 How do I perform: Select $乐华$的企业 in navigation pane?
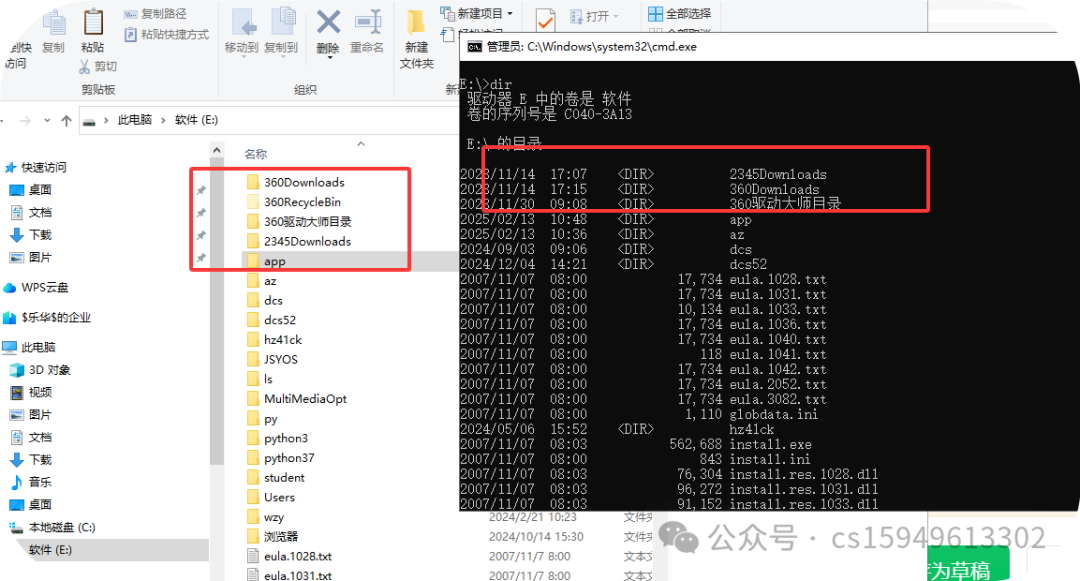click(x=56, y=317)
